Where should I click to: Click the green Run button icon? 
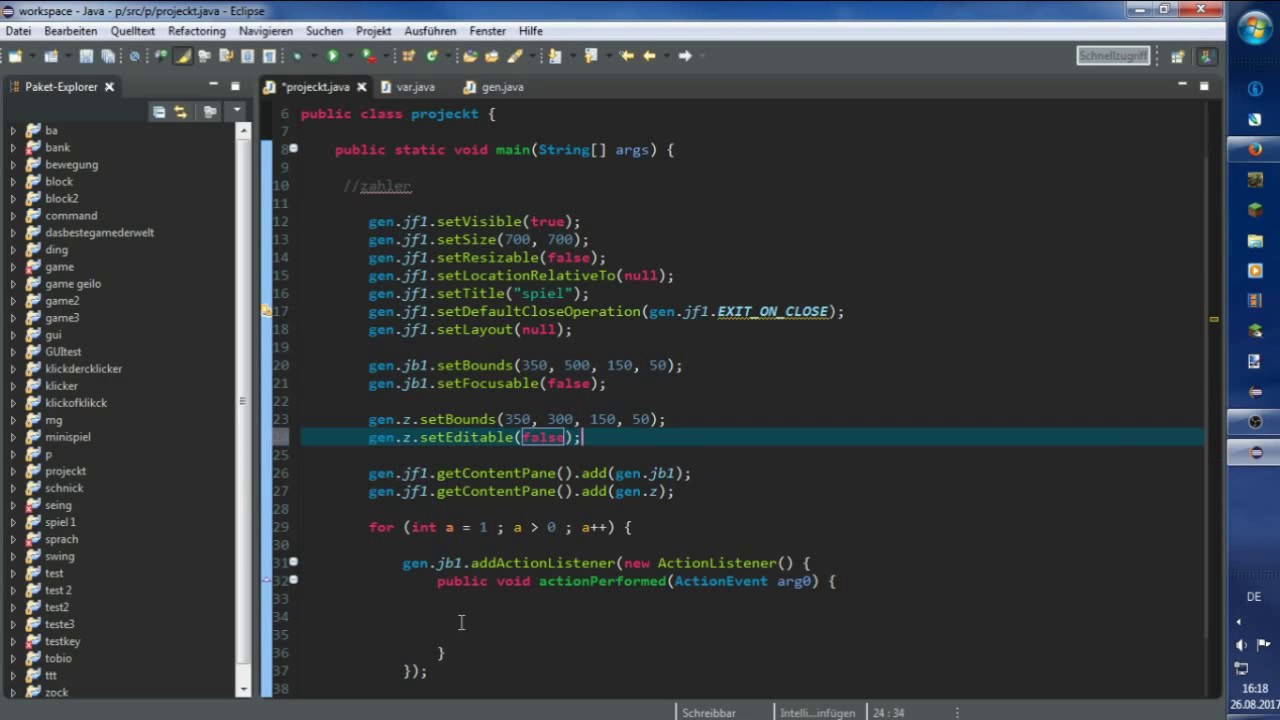point(332,56)
